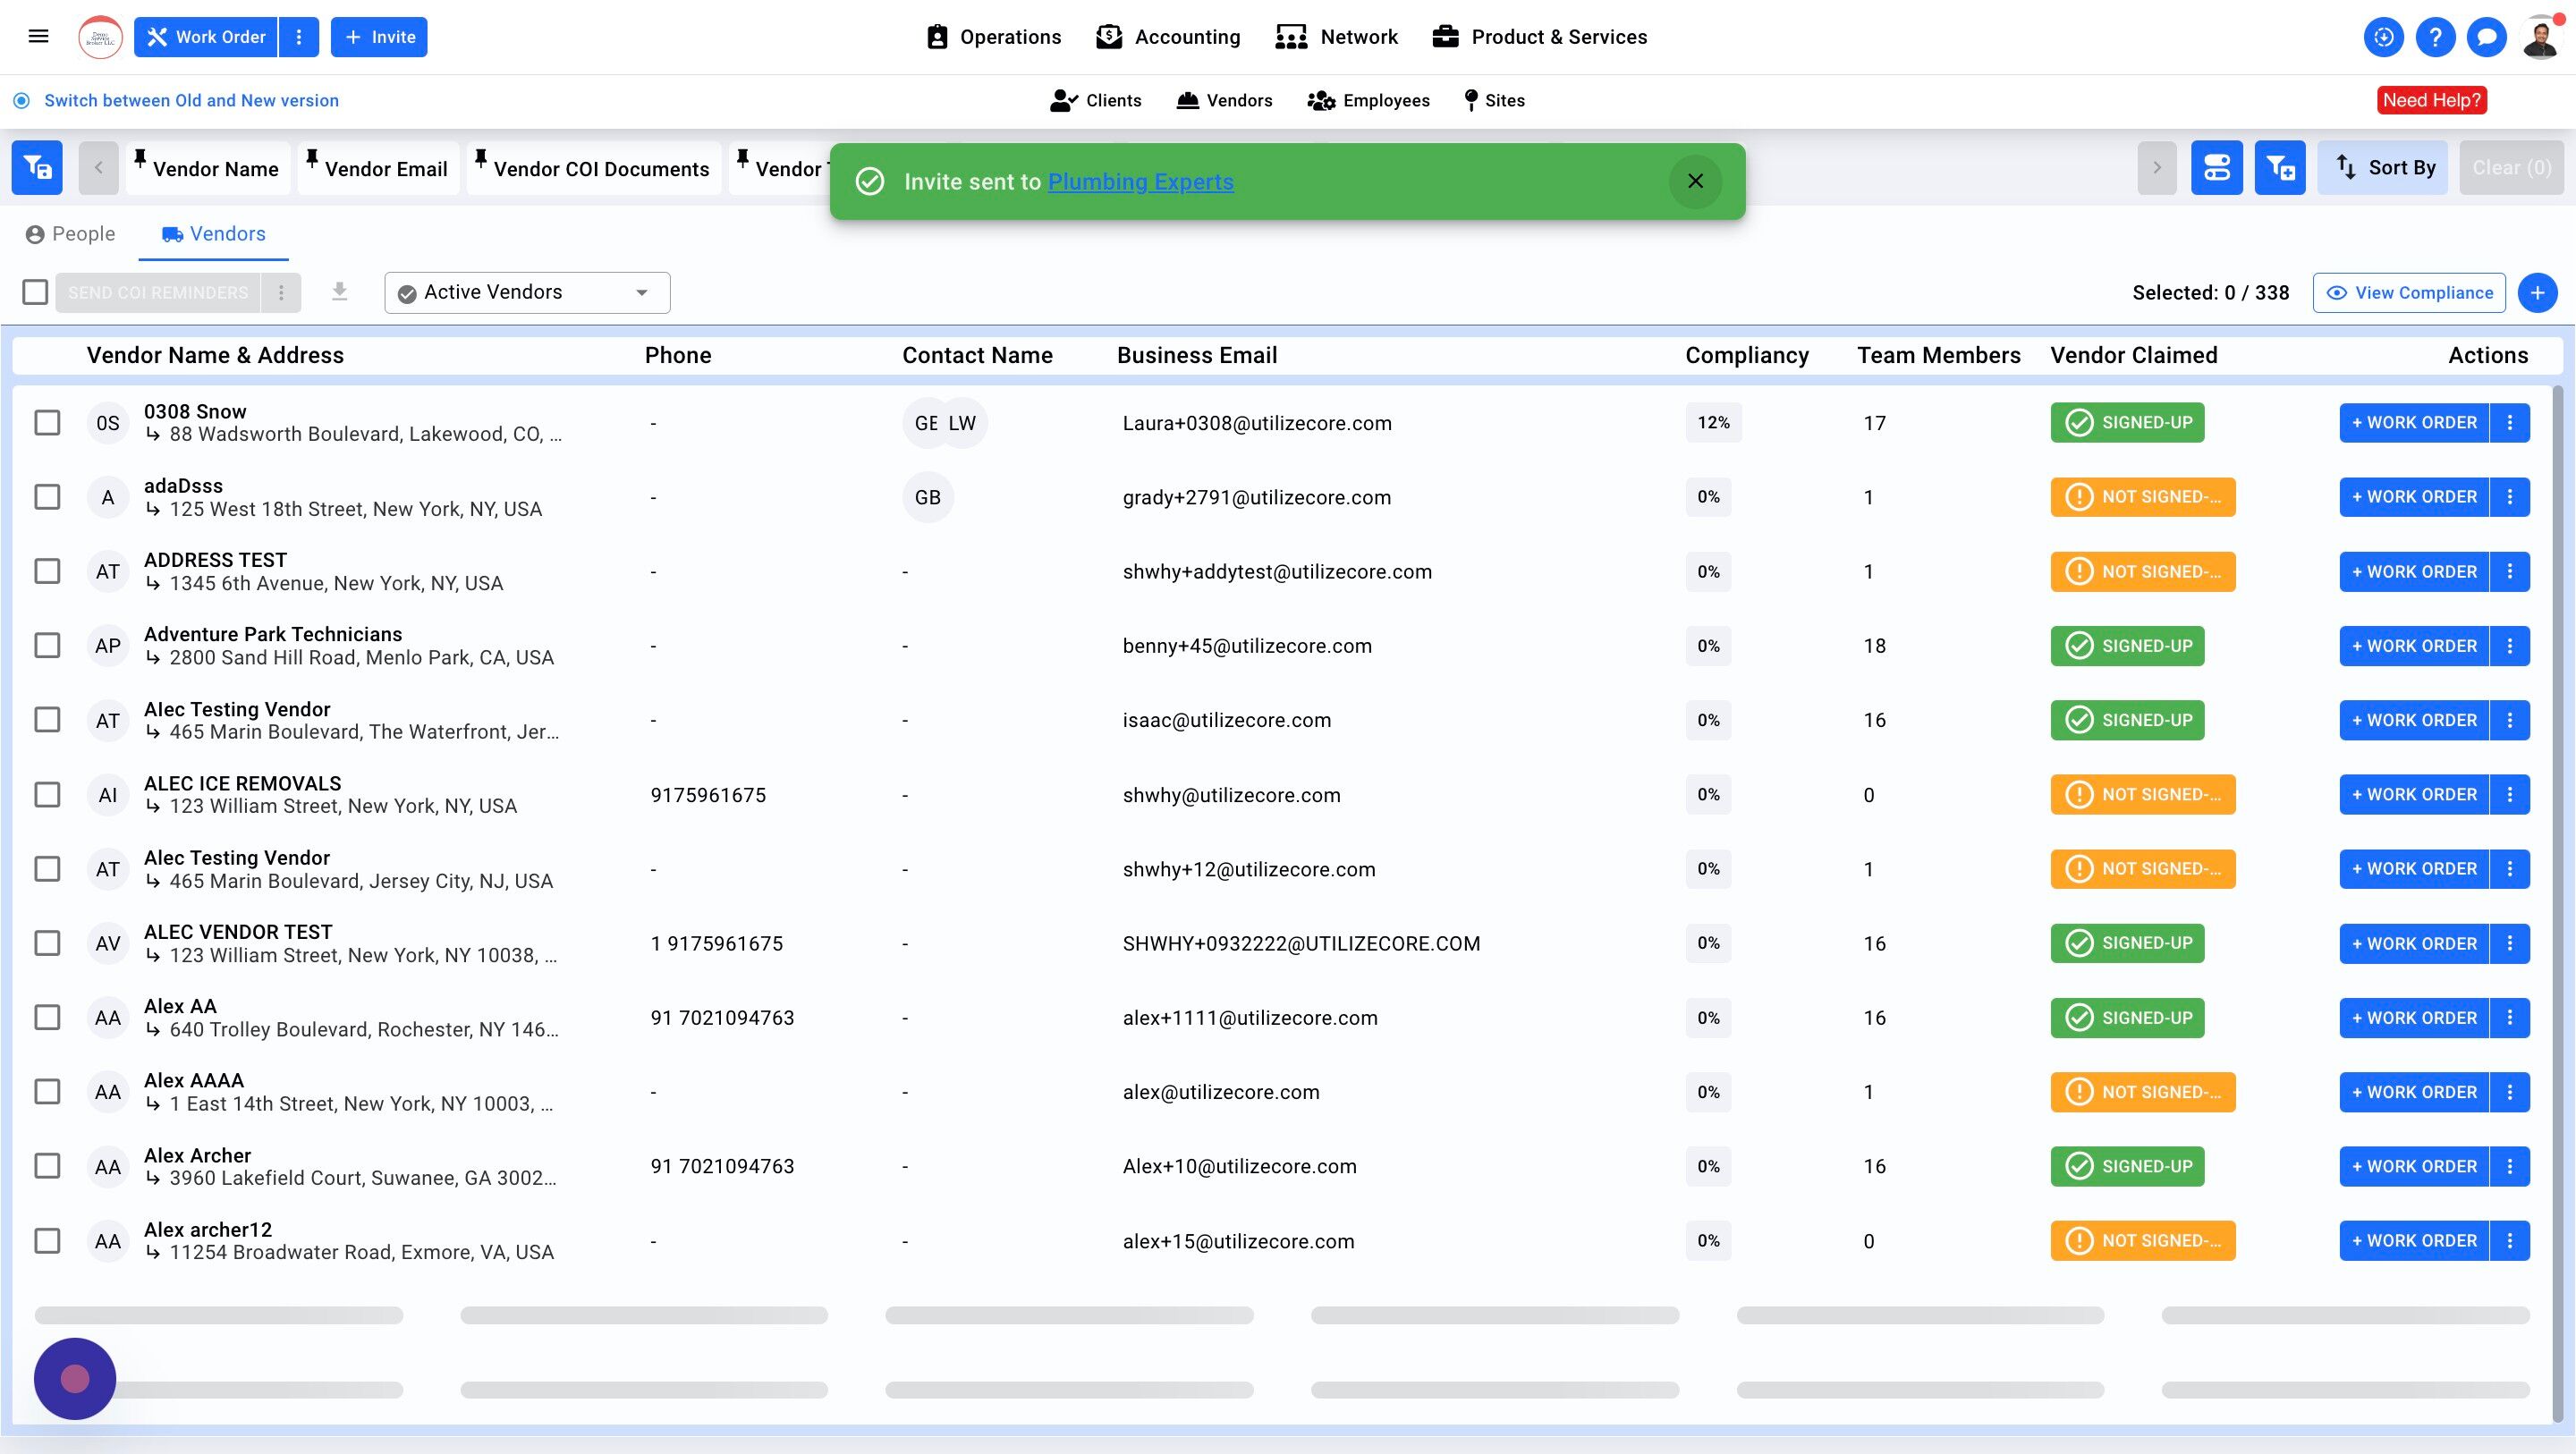2576x1454 pixels.
Task: Check the 0308 Snow vendor checkbox
Action: (47, 423)
